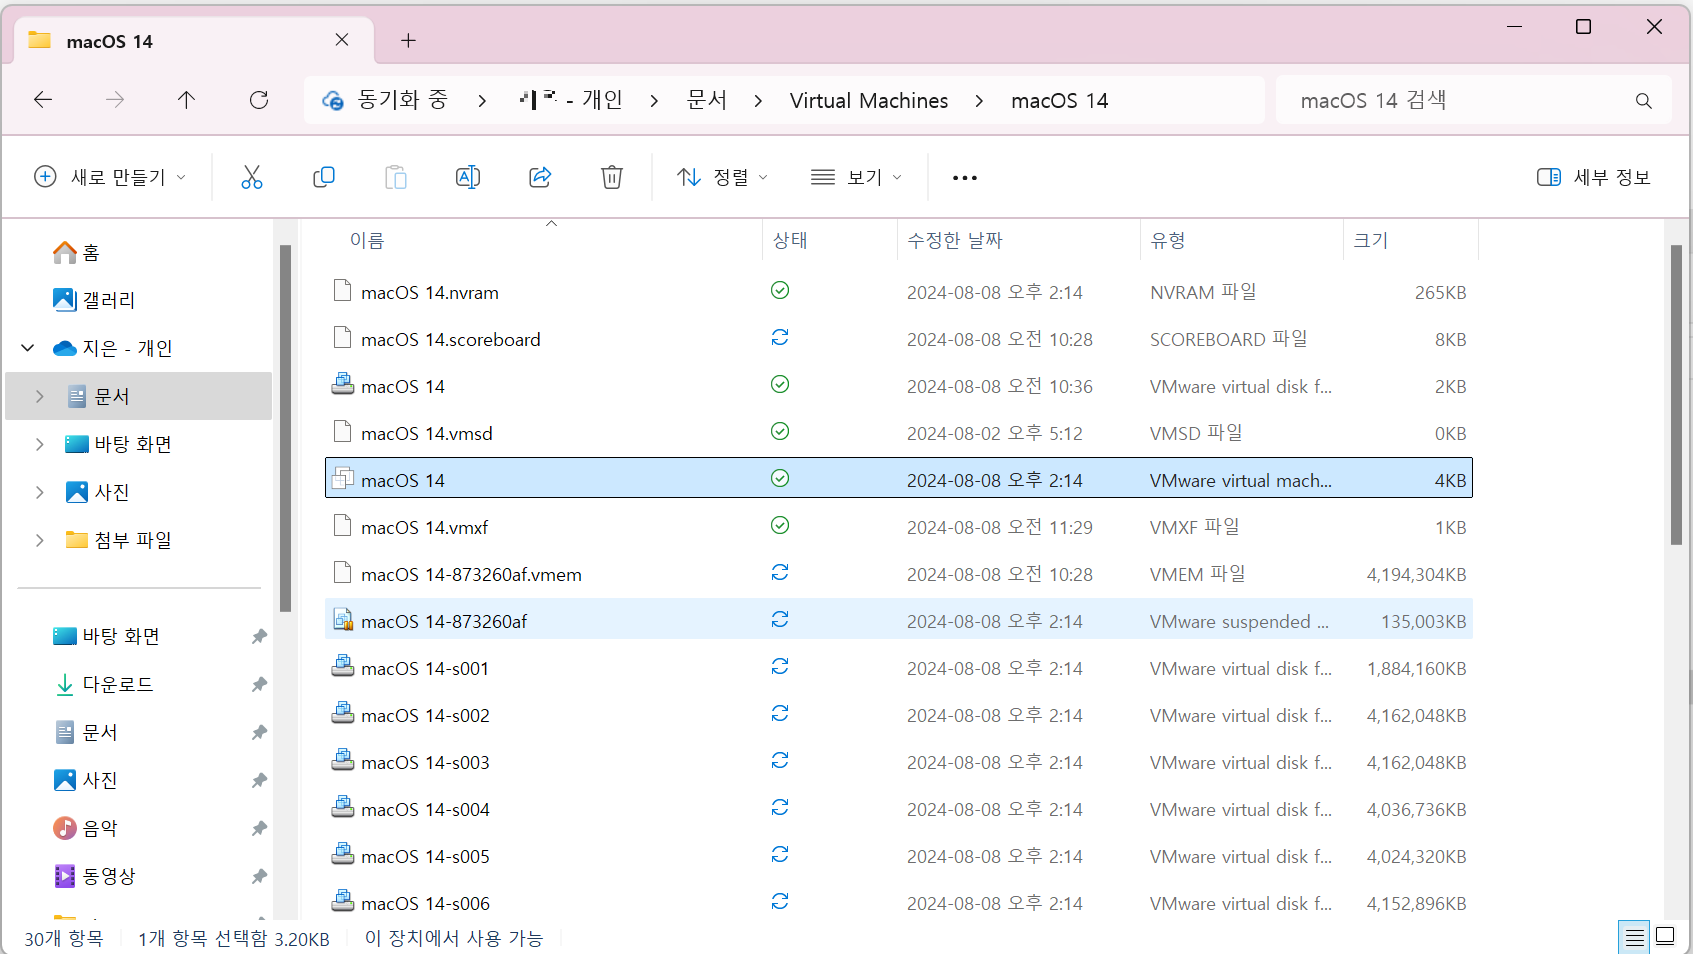Screen dimensions: 1693x954
Task: Open pinned 다운로드 quick access folder
Action: 103,684
